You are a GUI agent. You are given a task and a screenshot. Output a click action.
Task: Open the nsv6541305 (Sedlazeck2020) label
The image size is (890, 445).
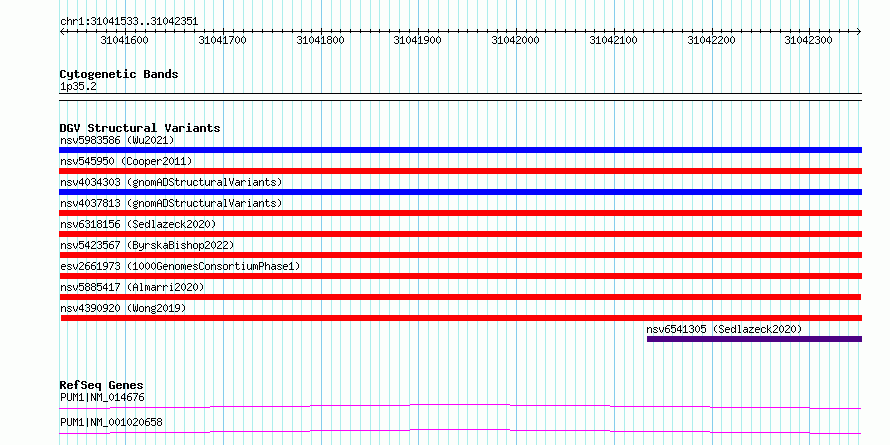(x=724, y=329)
